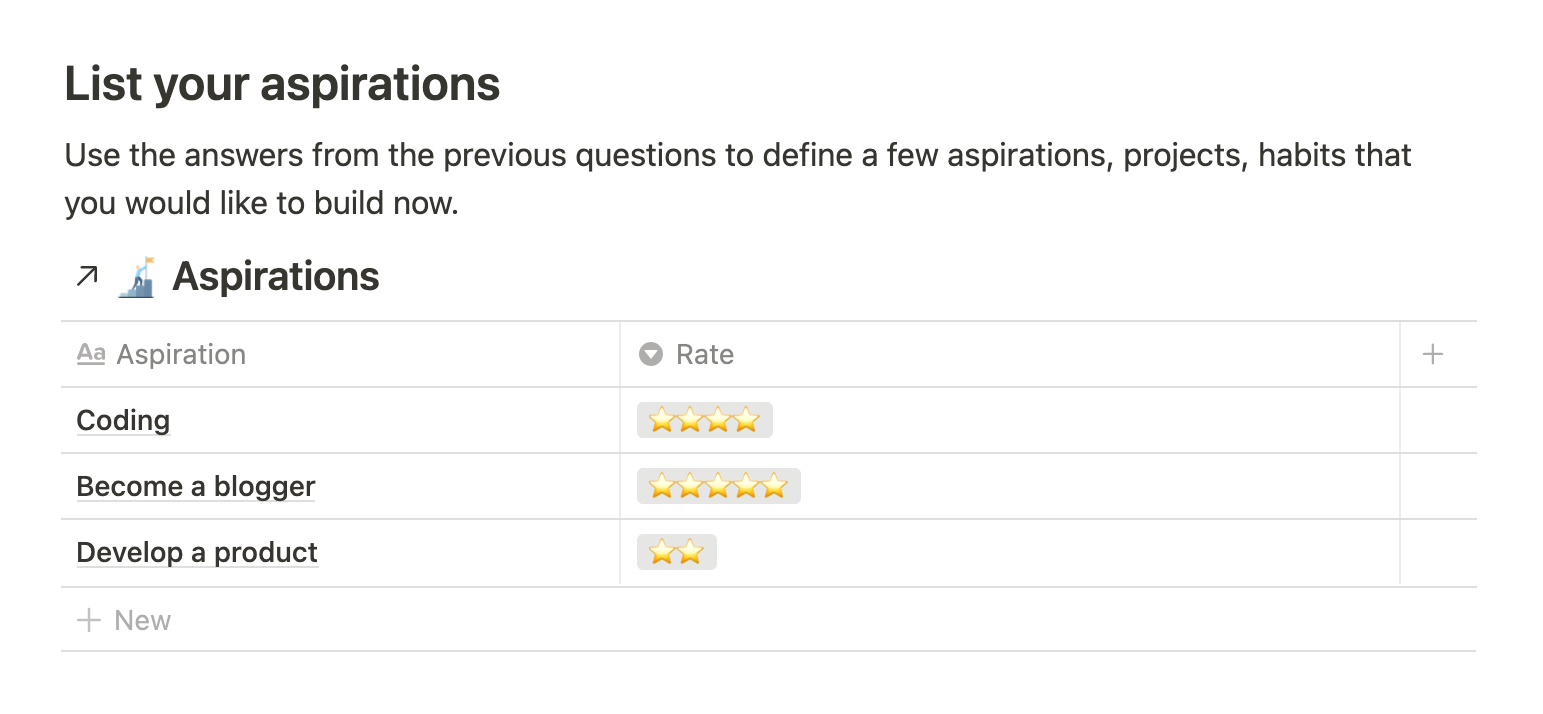Open the Coding page
1543x714 pixels.
pos(123,420)
